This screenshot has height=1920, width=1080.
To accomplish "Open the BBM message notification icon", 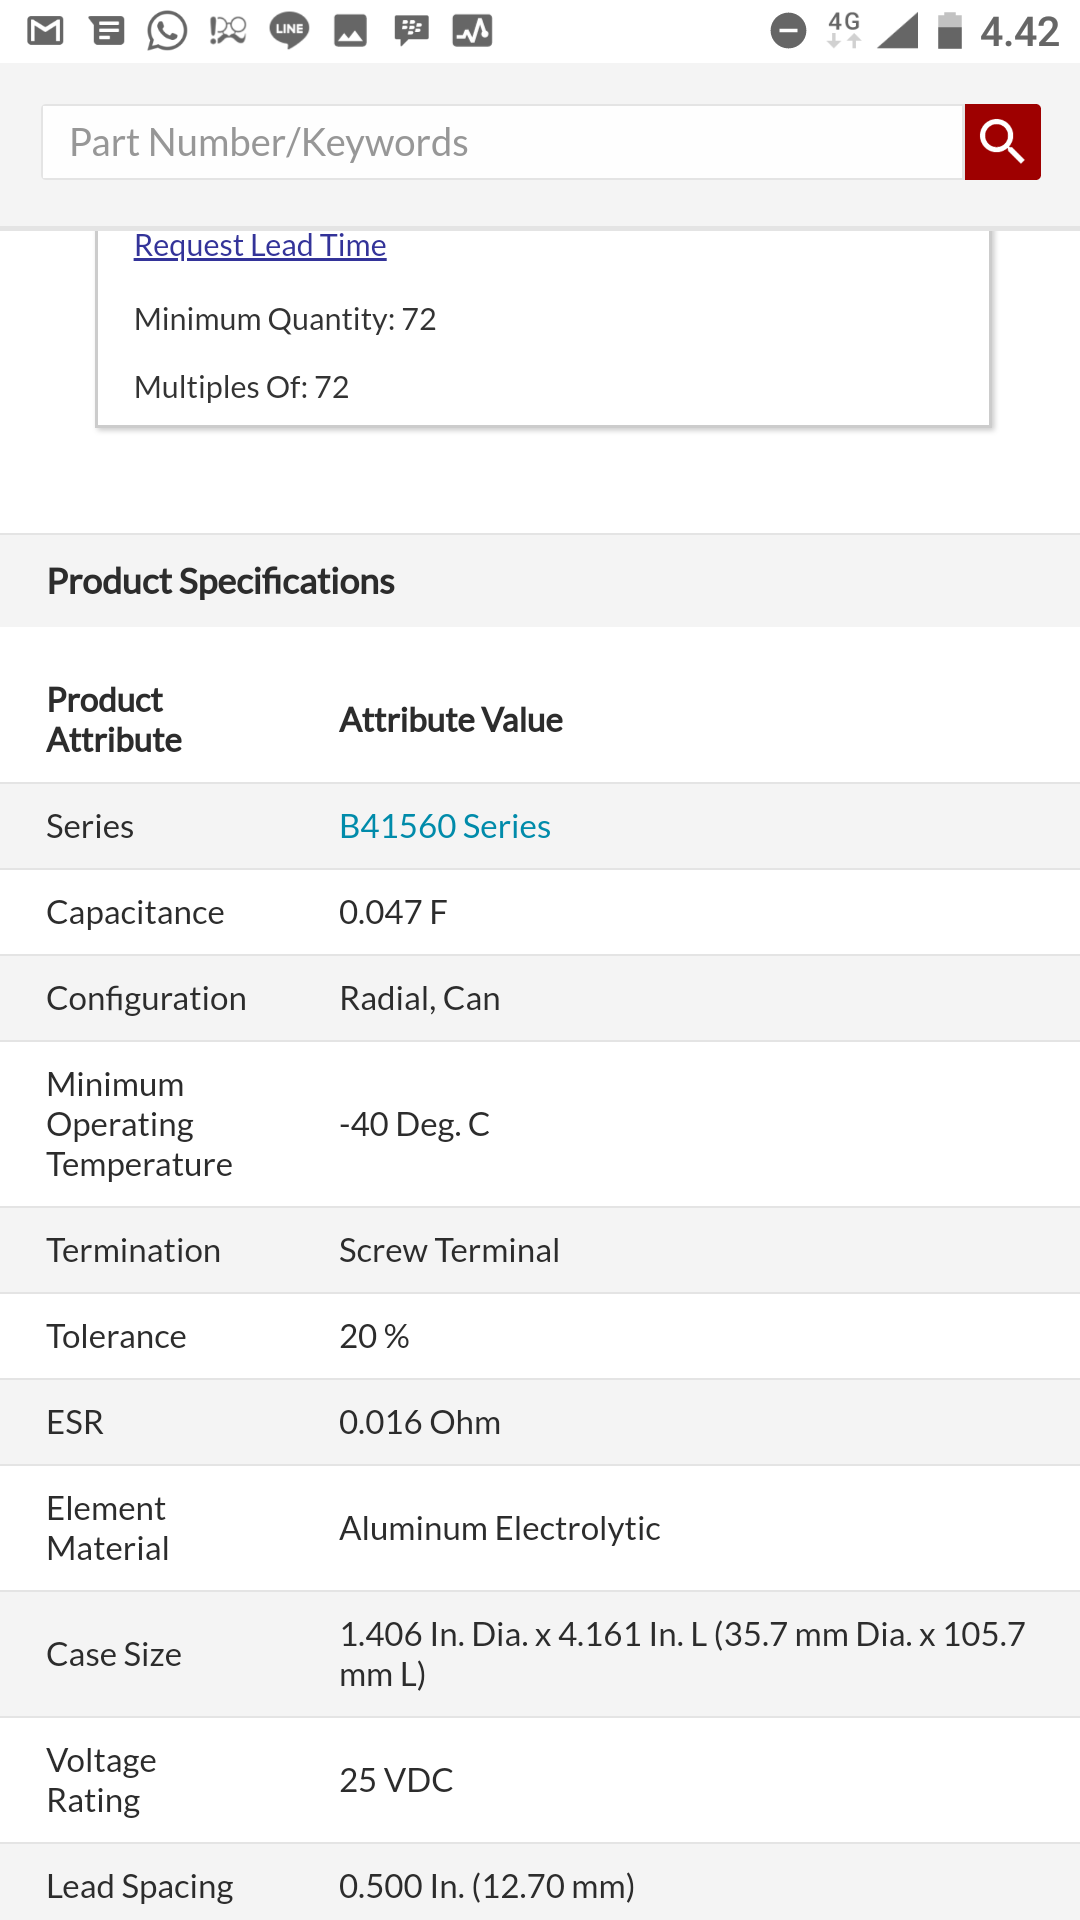I will [x=411, y=32].
